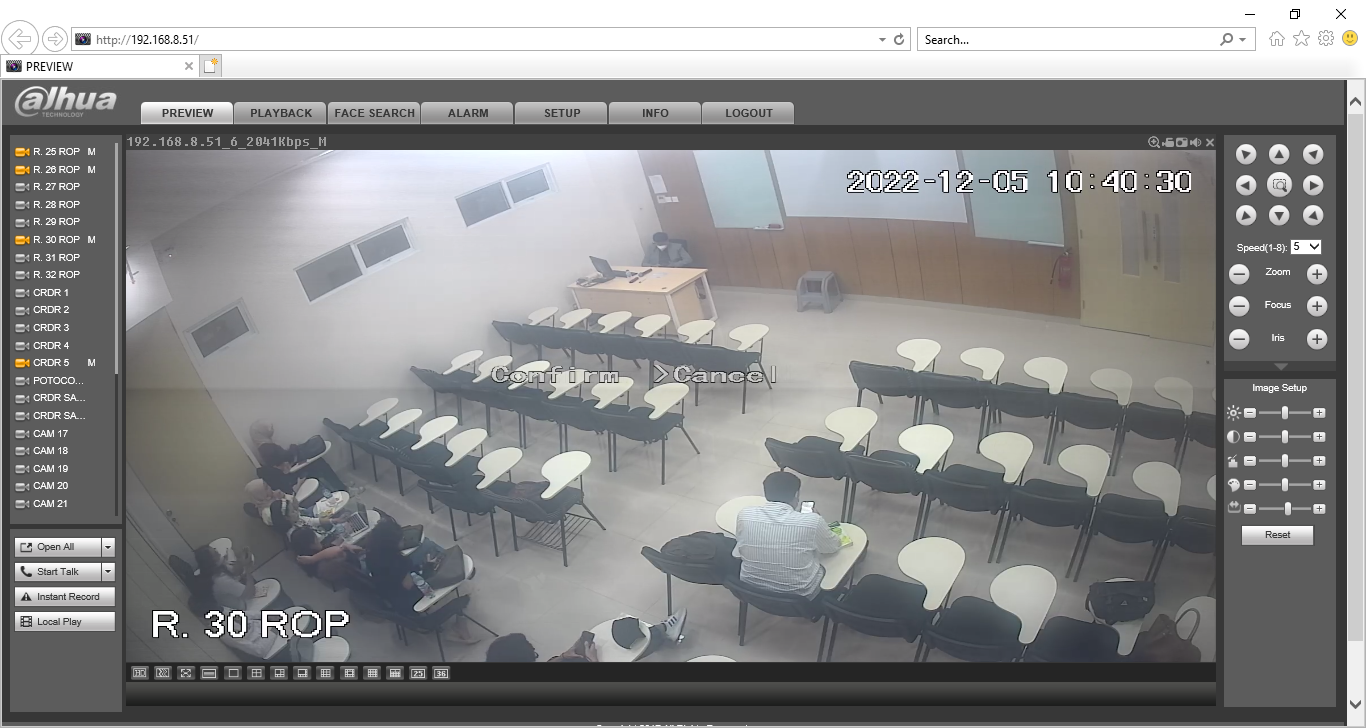Increase Focus with the plus button
Image resolution: width=1366 pixels, height=728 pixels.
click(x=1317, y=306)
